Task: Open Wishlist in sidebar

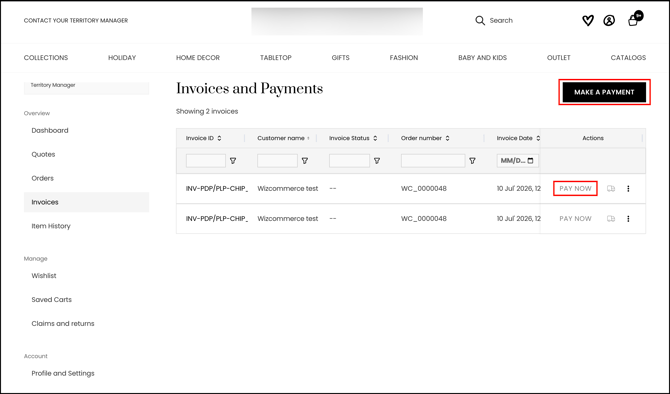Action: point(44,276)
